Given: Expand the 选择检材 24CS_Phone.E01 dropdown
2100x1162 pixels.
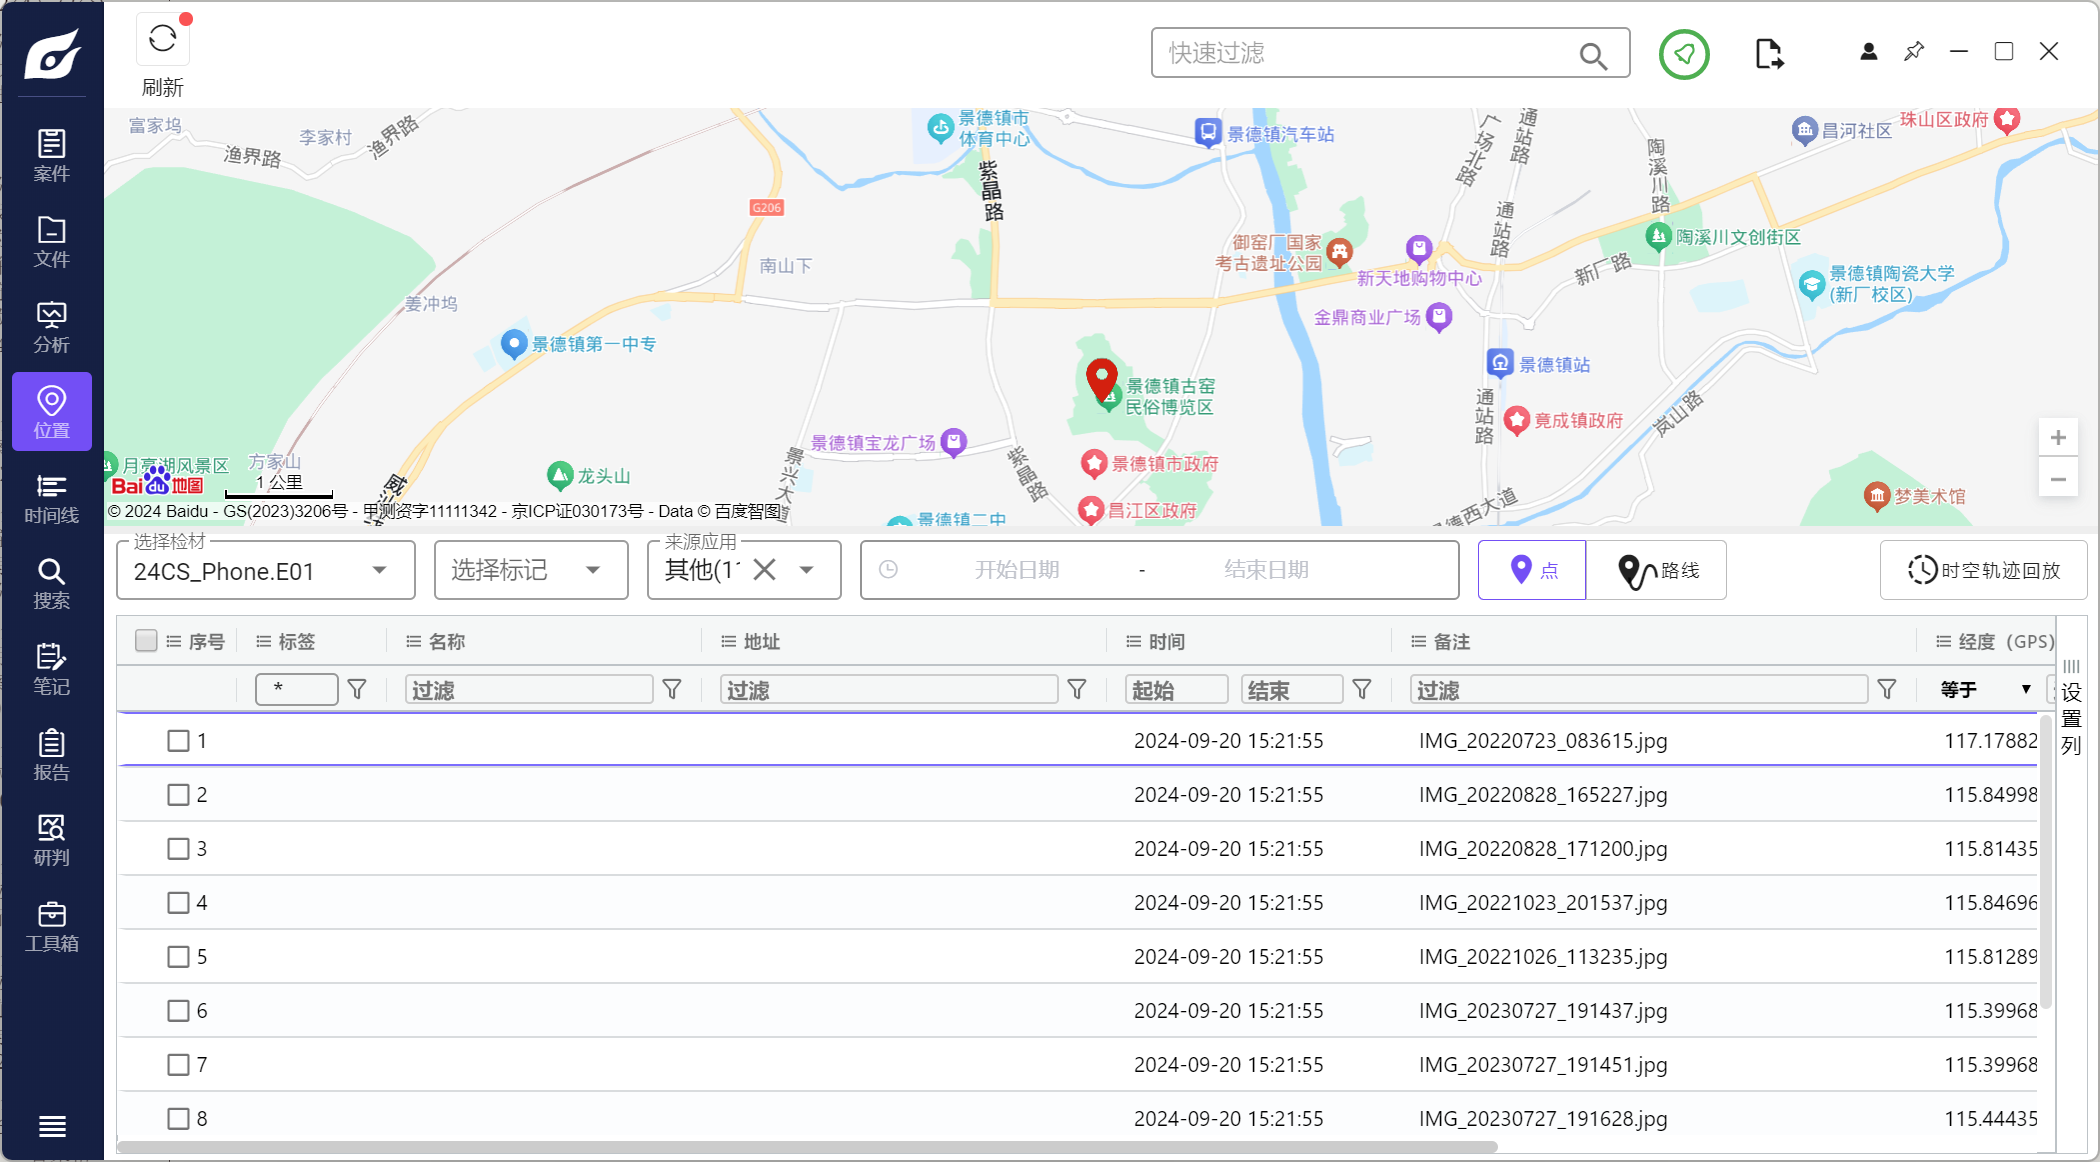Looking at the screenshot, I should [379, 570].
